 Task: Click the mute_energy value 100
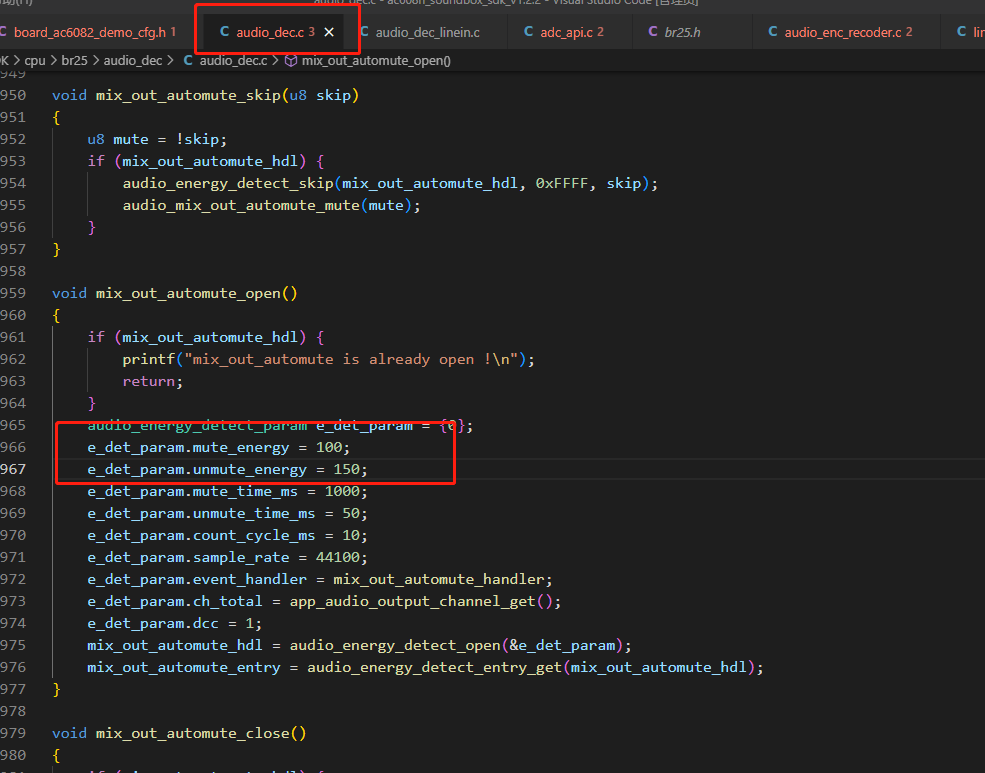[x=329, y=447]
